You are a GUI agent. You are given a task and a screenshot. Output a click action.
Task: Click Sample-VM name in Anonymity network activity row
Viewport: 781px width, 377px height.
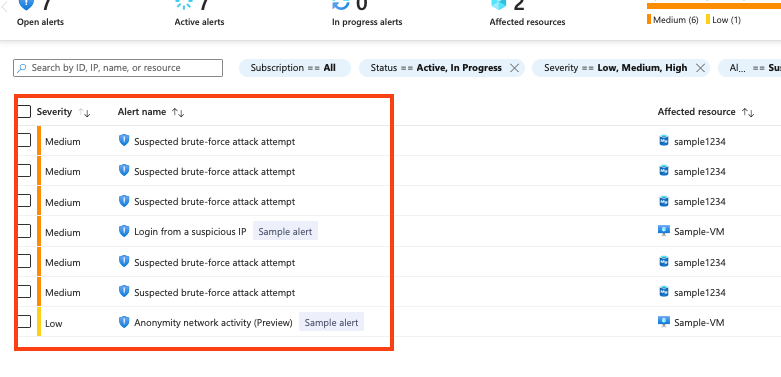click(x=699, y=323)
